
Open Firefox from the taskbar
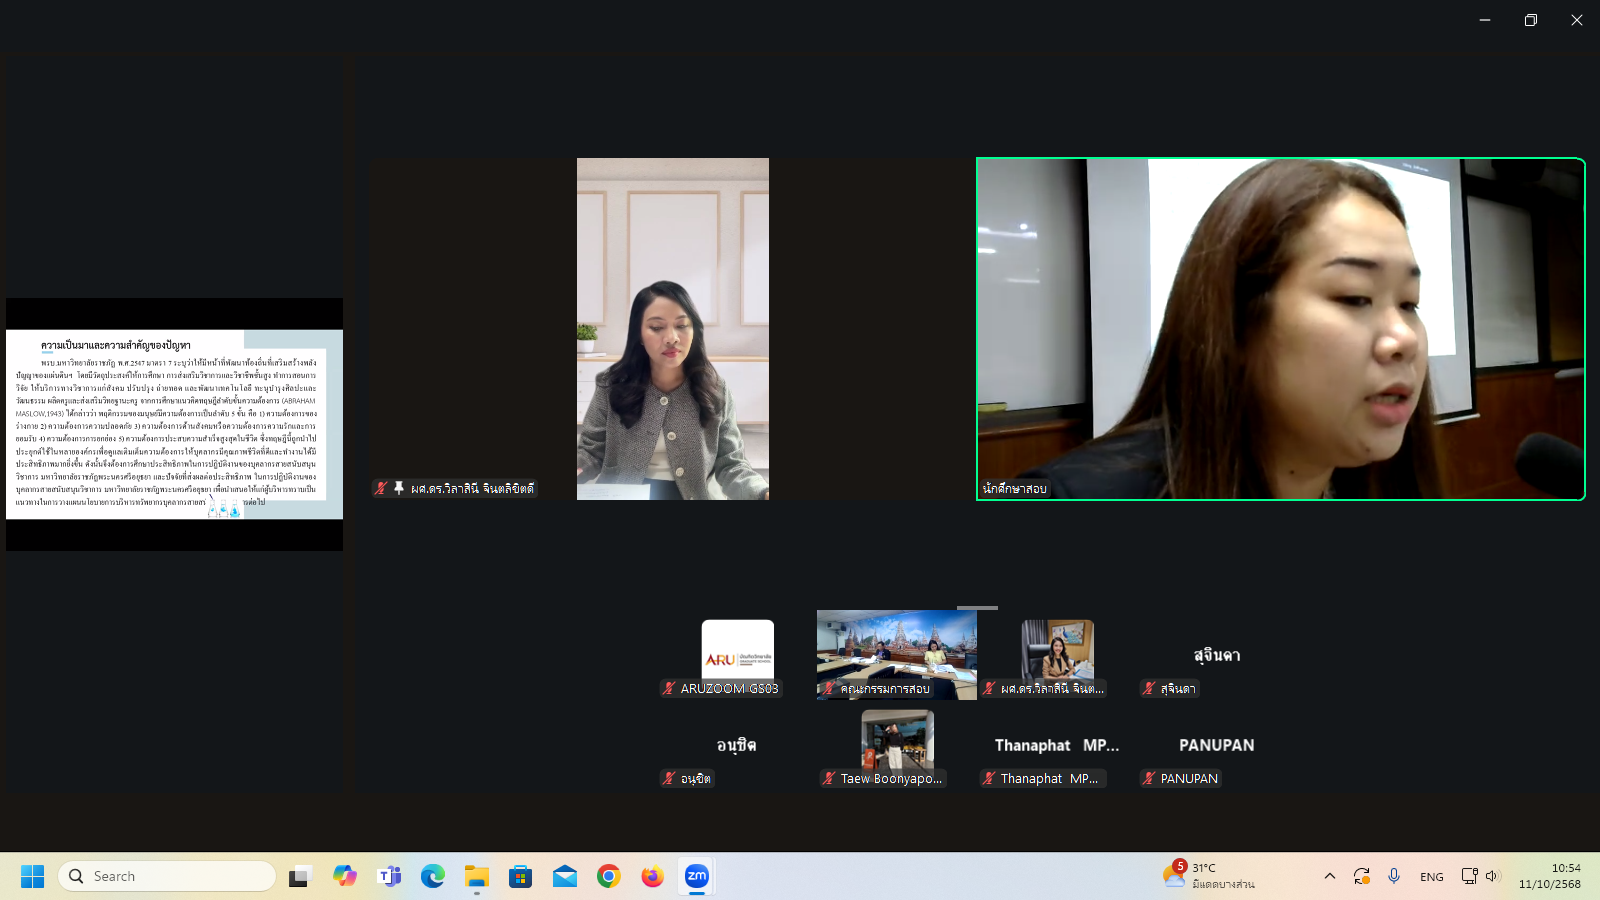(652, 876)
